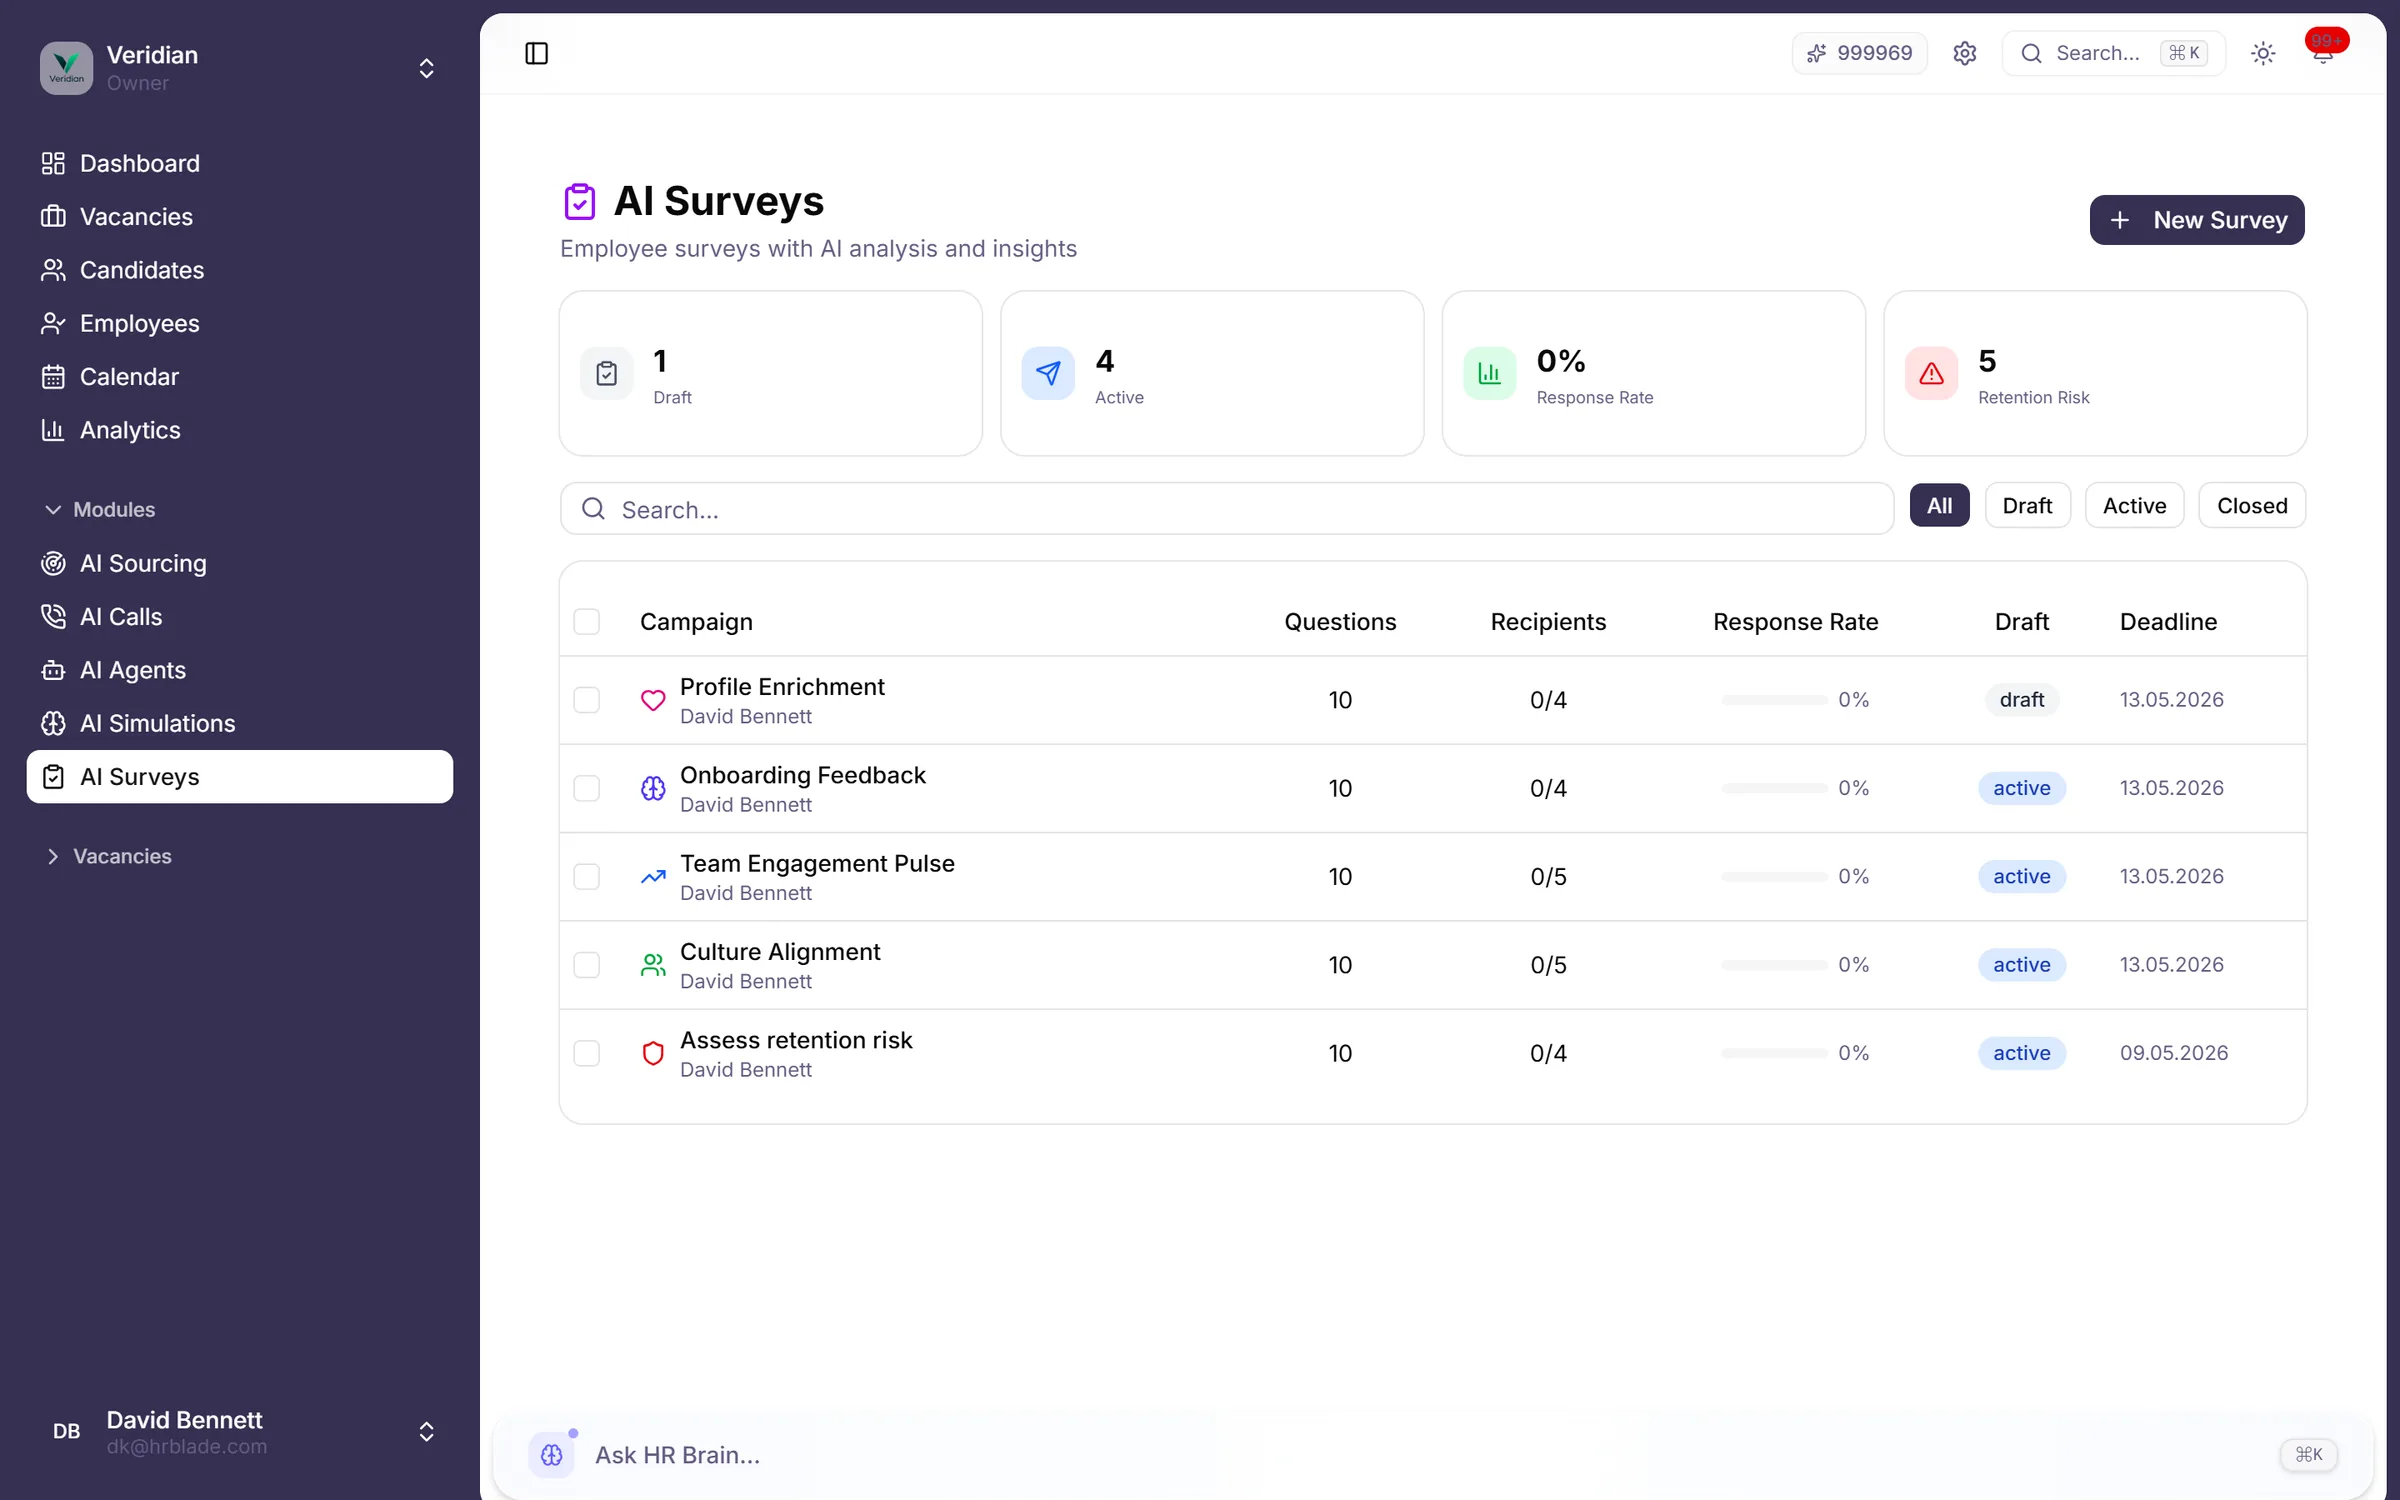Focus the surveys Search field
The width and height of the screenshot is (2400, 1500).
point(1227,509)
